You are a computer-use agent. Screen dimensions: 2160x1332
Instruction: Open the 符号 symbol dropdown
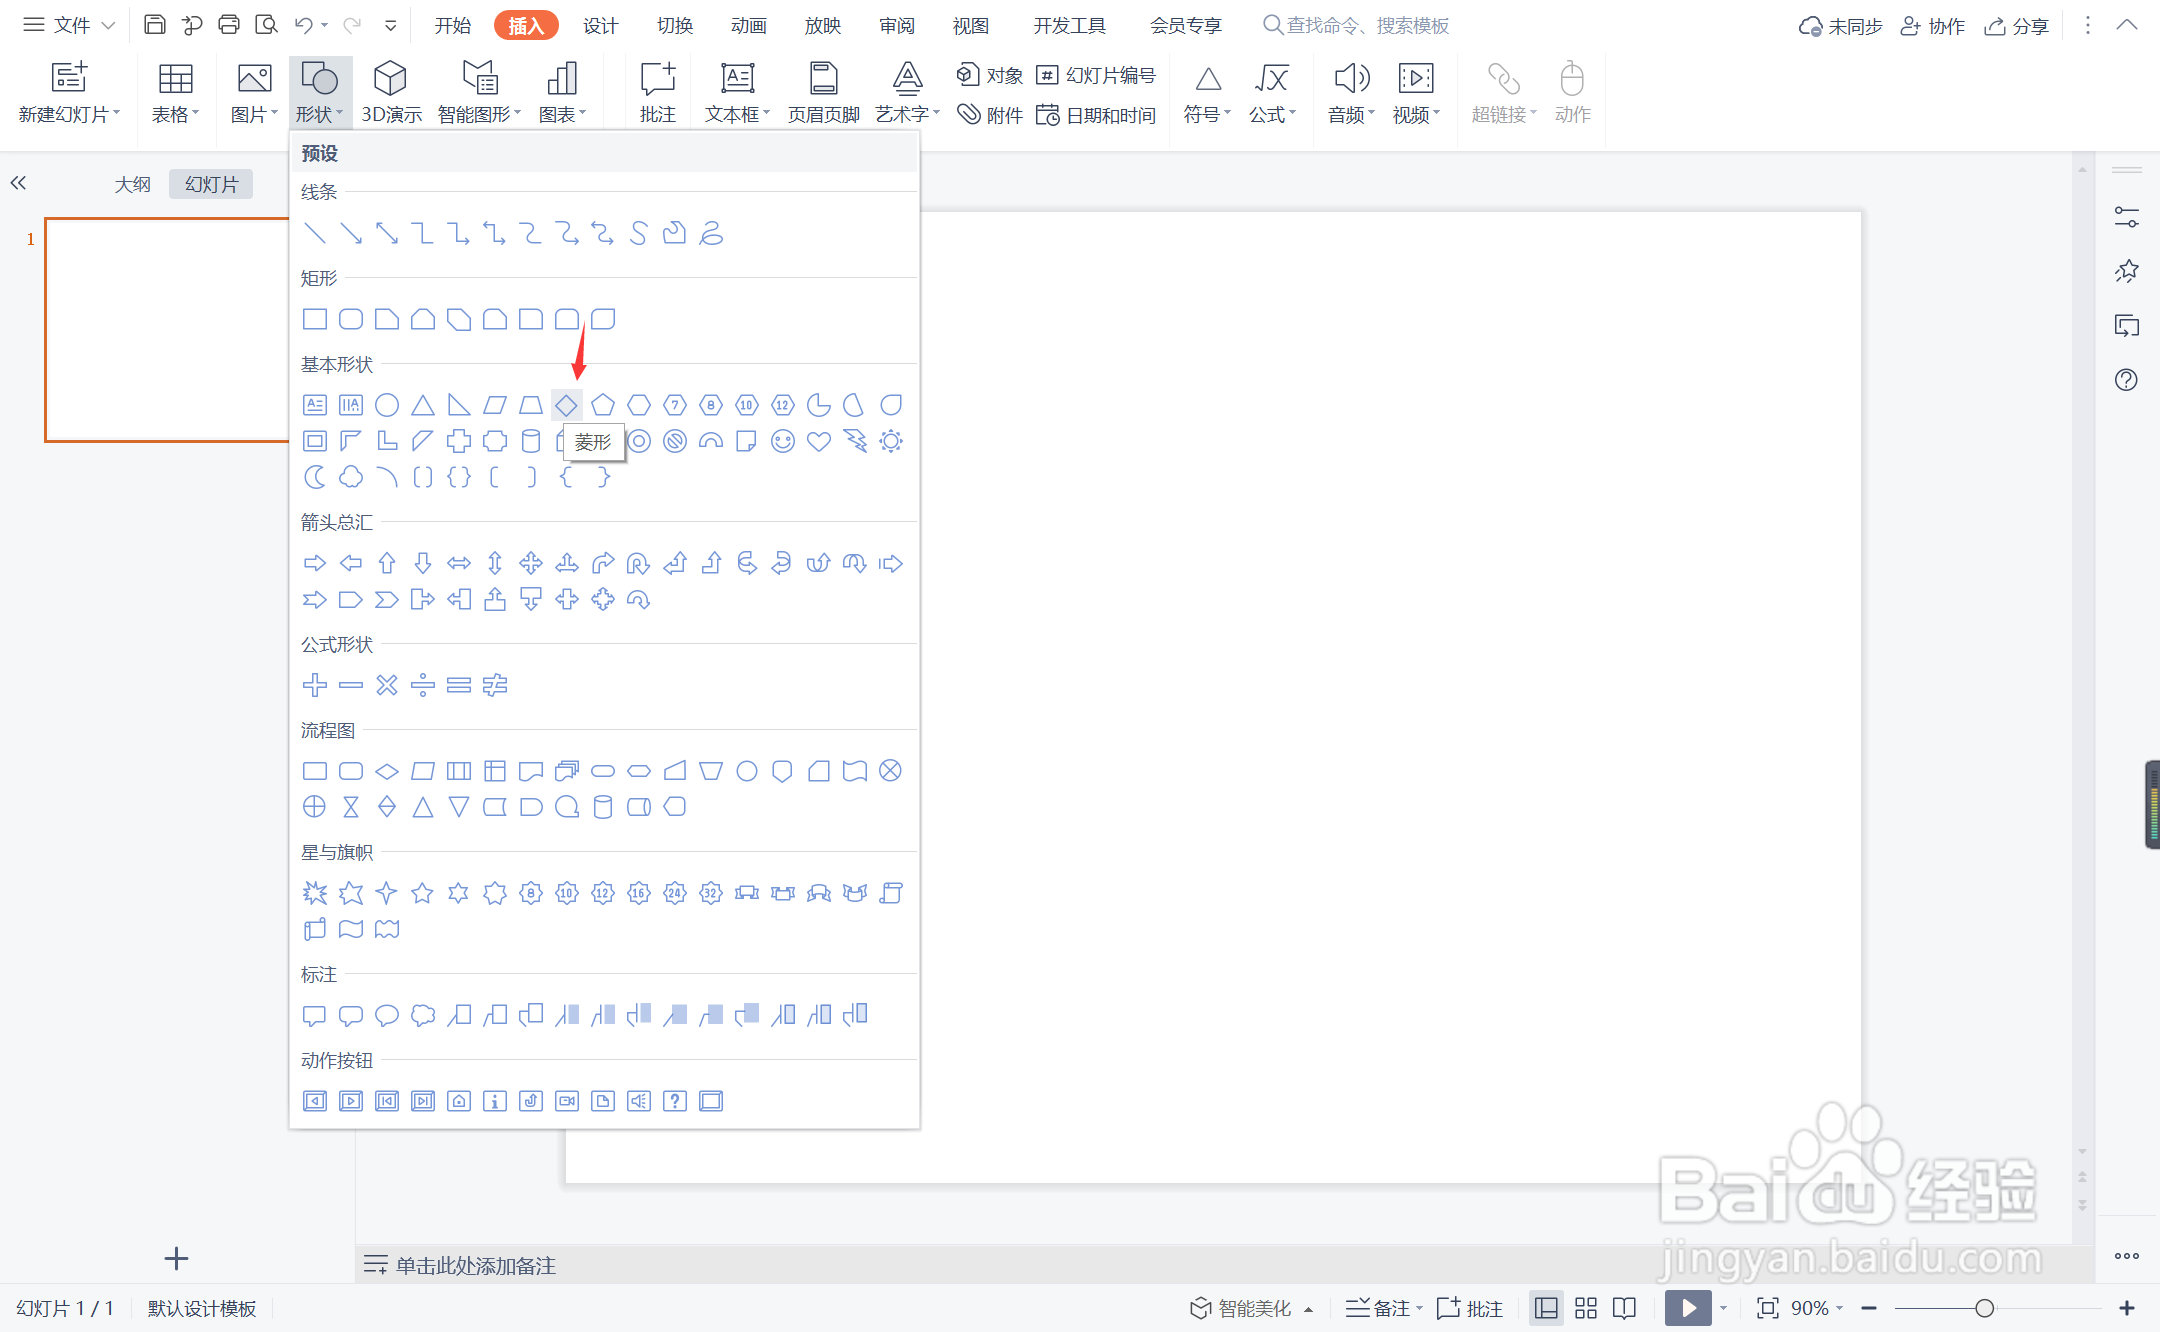tap(1208, 115)
